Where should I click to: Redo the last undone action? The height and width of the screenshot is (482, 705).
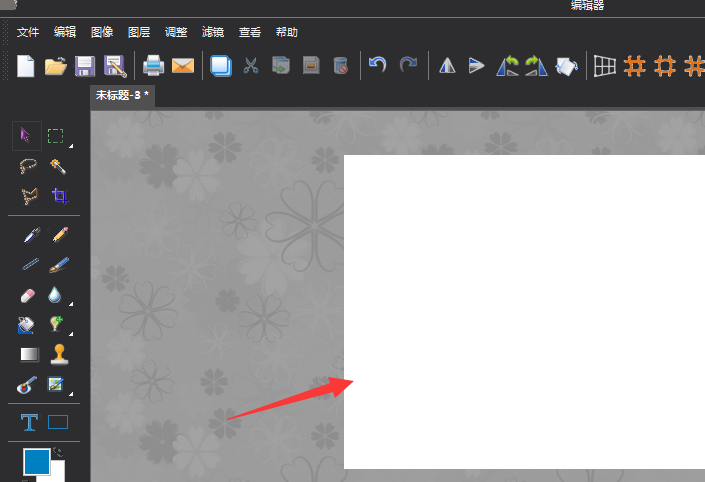click(x=408, y=65)
